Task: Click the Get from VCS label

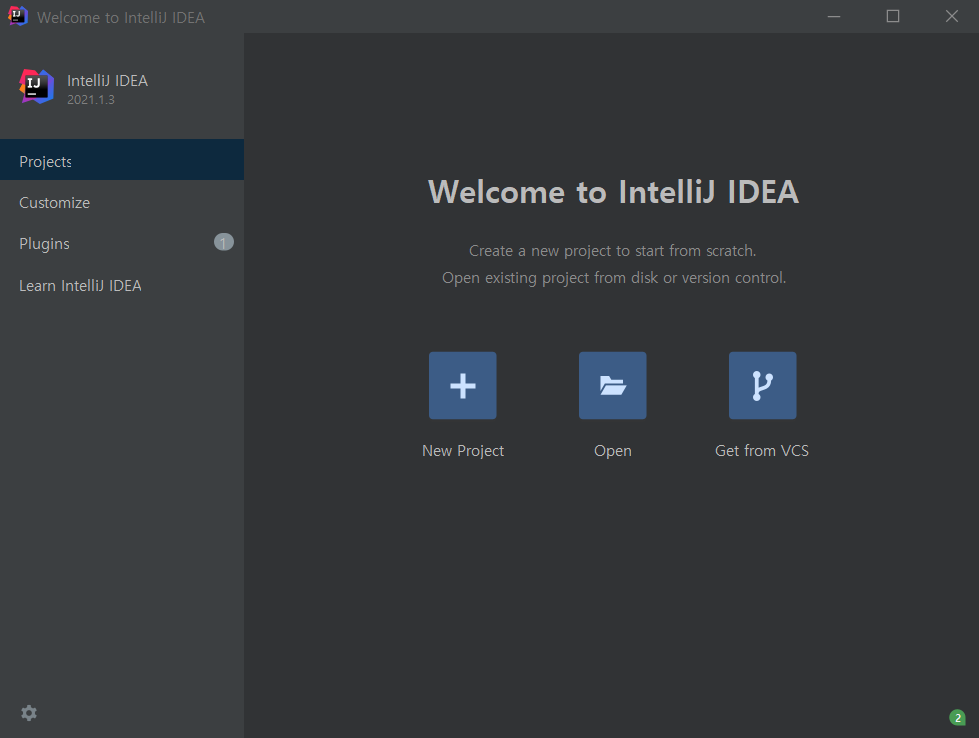Action: pyautogui.click(x=762, y=451)
